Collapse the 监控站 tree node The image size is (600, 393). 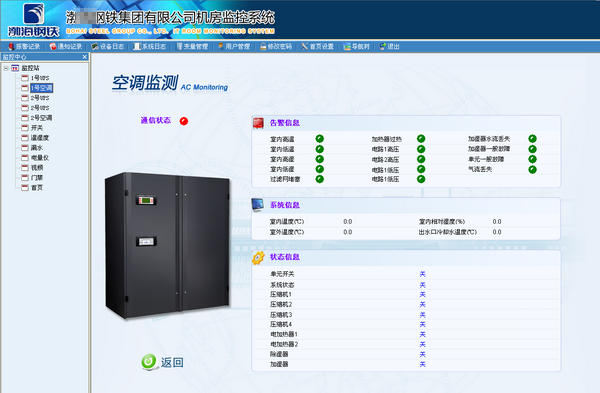pyautogui.click(x=6, y=68)
